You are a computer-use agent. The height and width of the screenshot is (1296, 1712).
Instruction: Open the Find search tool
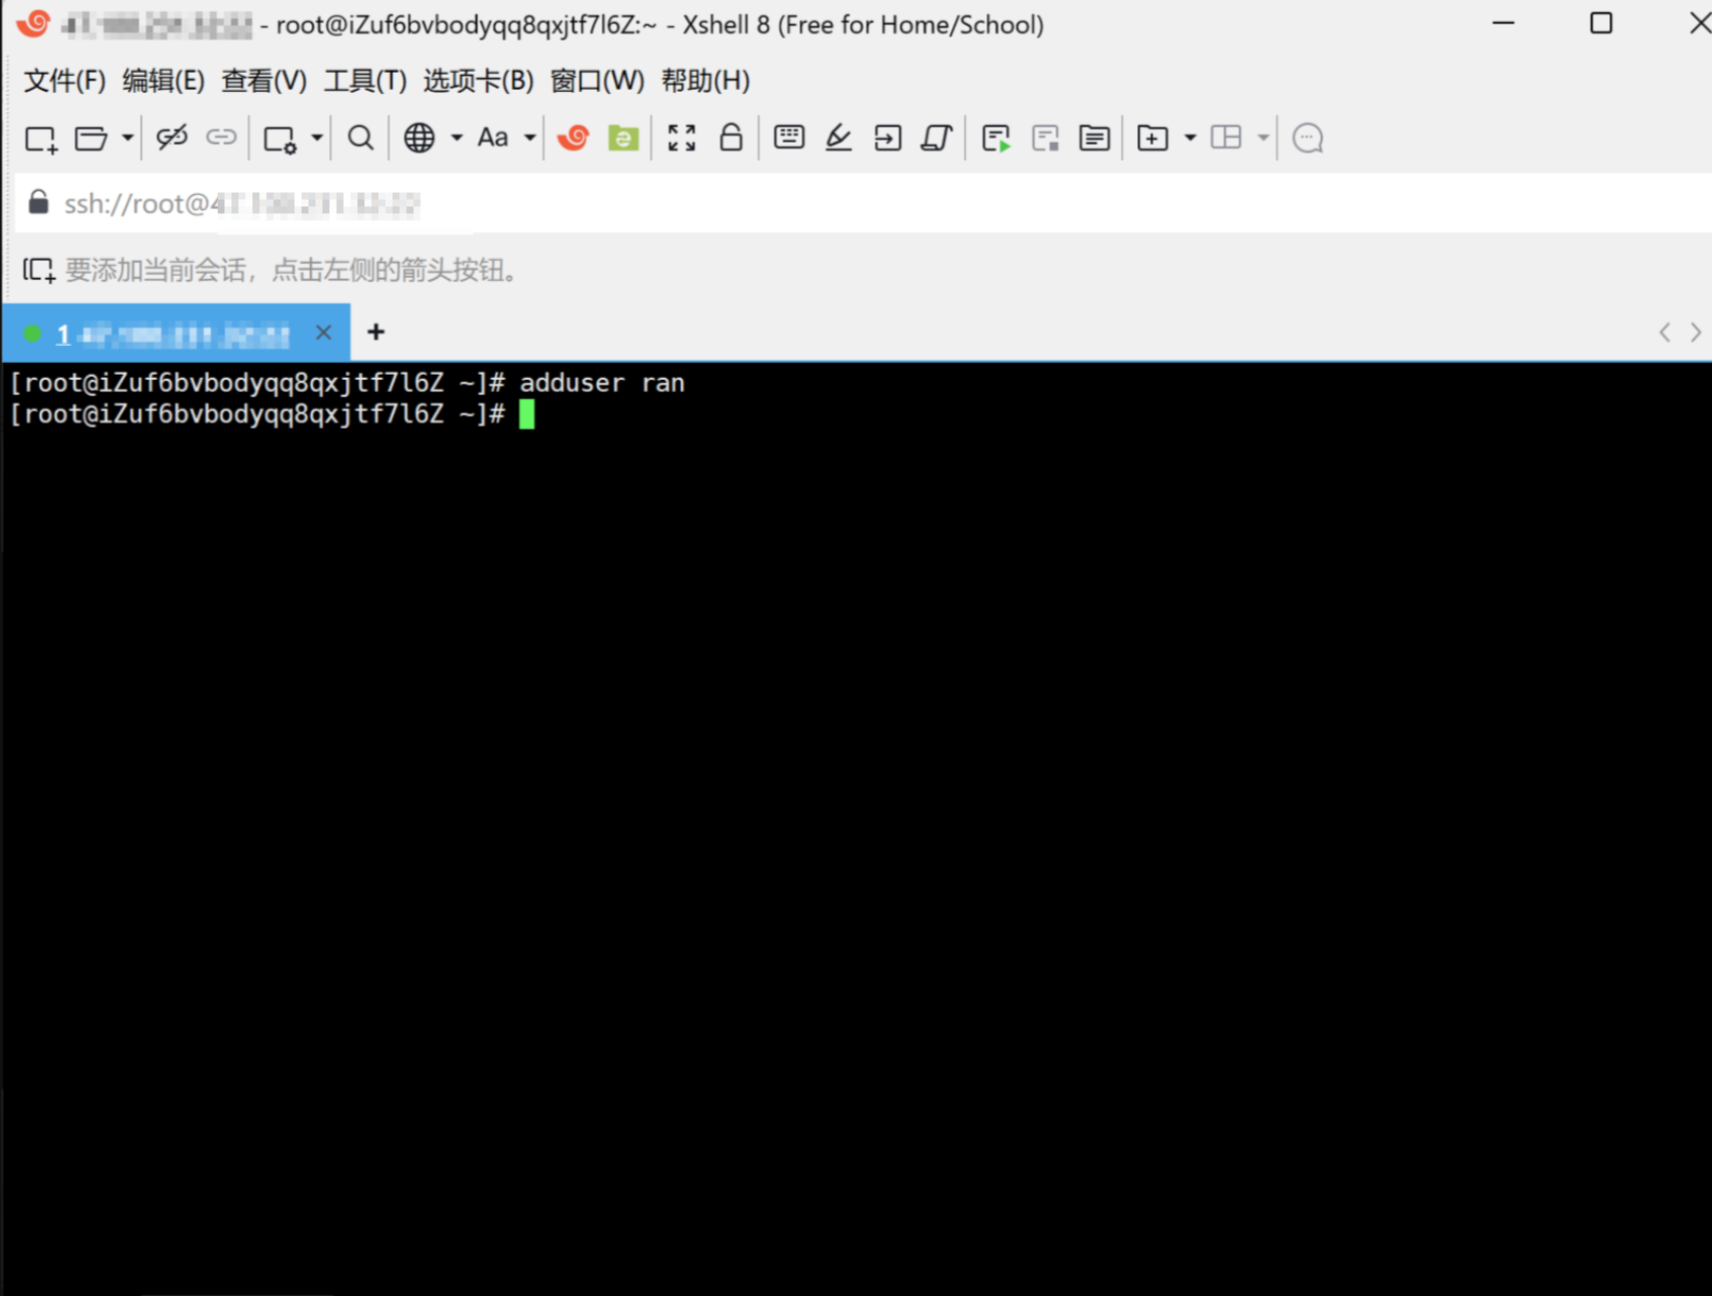click(x=360, y=137)
